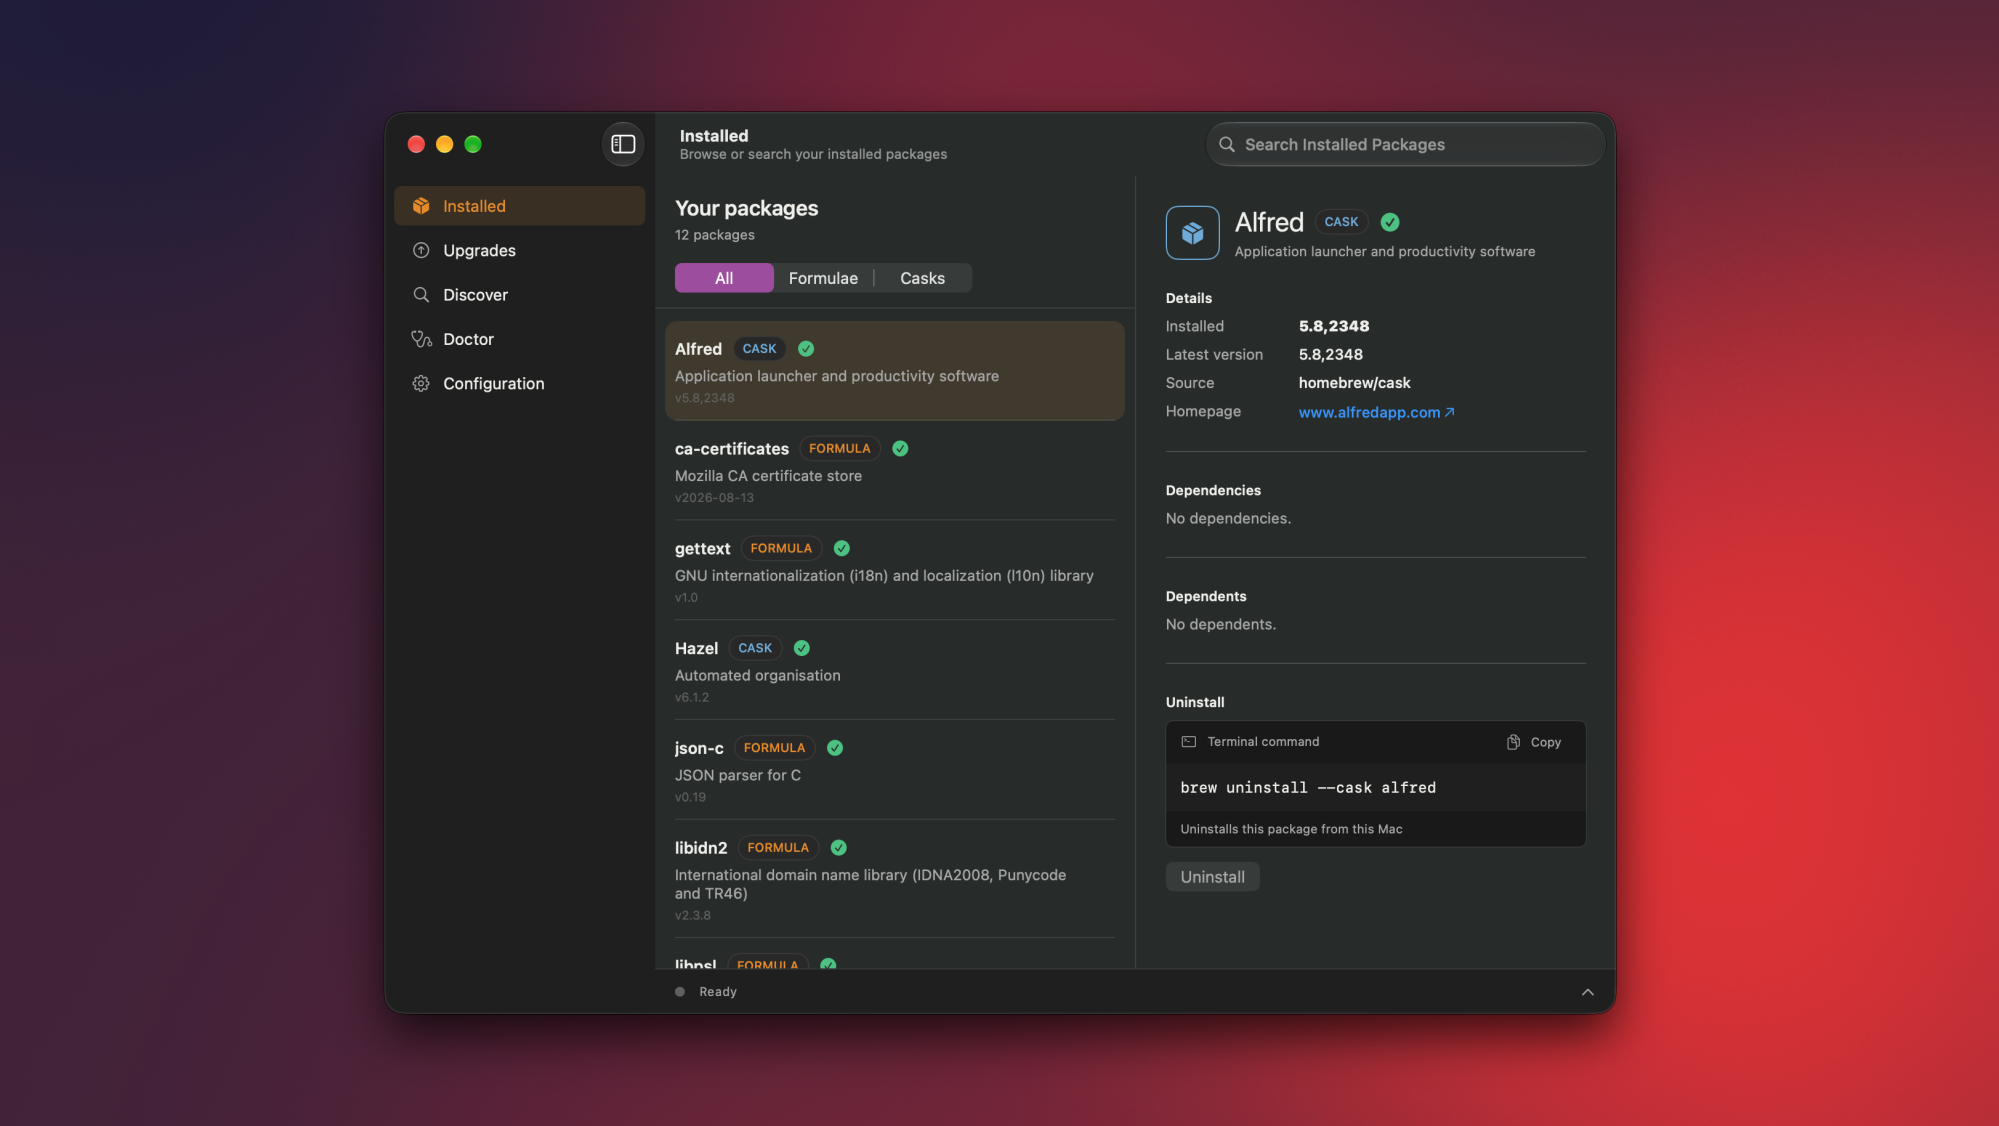Click the Doctor stethoscope icon
Viewport: 1999px width, 1126px height.
click(421, 339)
